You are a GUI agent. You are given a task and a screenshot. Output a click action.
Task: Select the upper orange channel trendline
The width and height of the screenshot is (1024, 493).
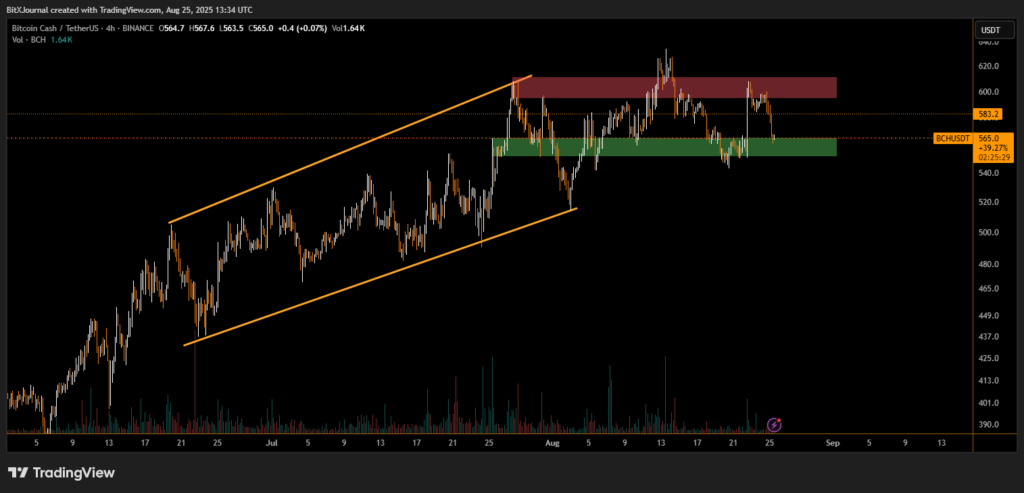[350, 148]
